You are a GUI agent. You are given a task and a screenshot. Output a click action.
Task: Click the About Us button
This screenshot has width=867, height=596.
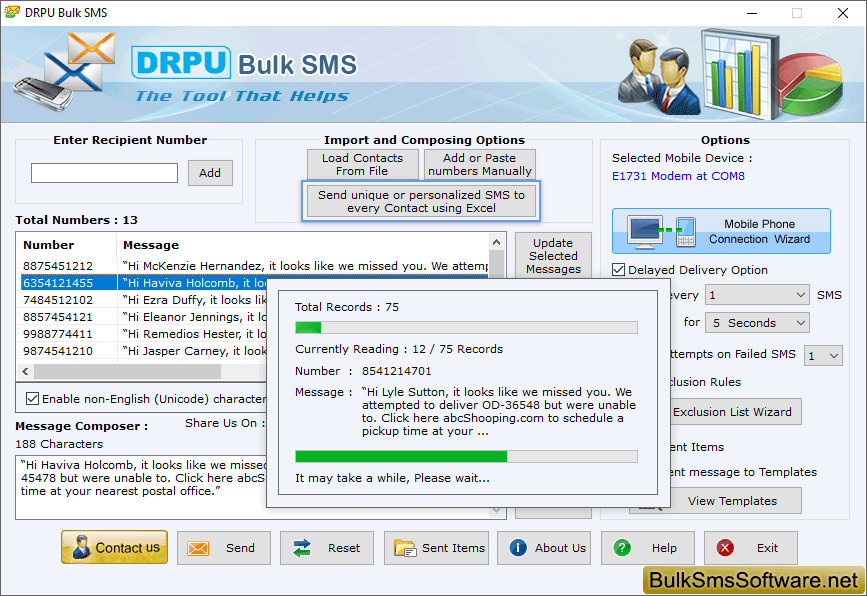[544, 548]
